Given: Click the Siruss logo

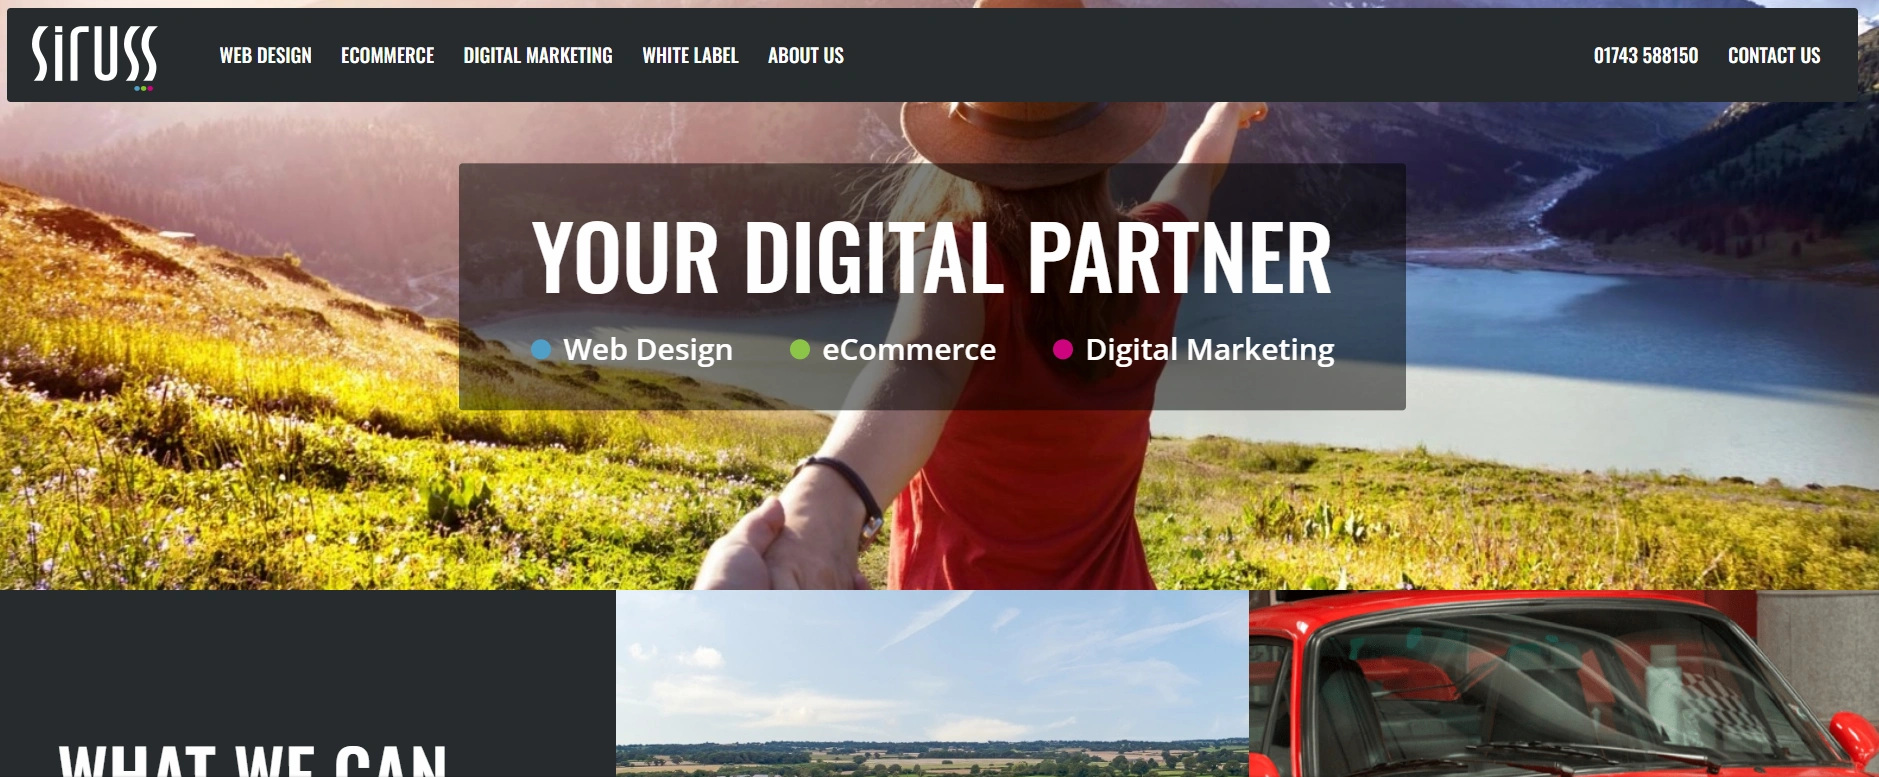Looking at the screenshot, I should [94, 56].
